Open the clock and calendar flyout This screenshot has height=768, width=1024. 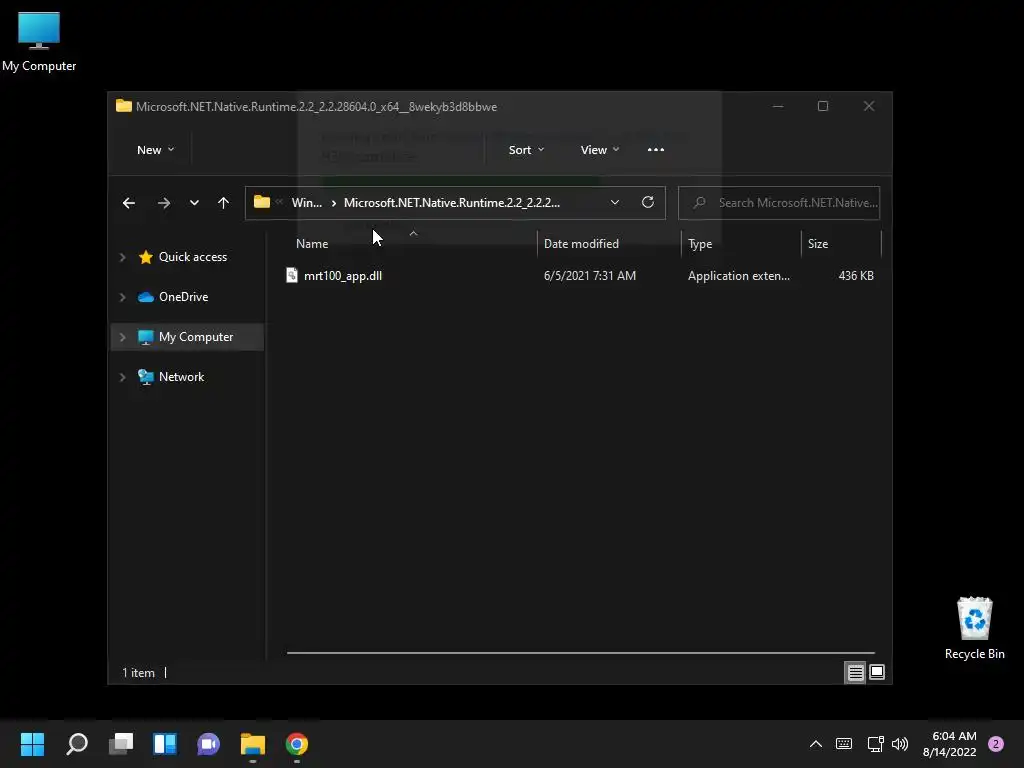[950, 744]
